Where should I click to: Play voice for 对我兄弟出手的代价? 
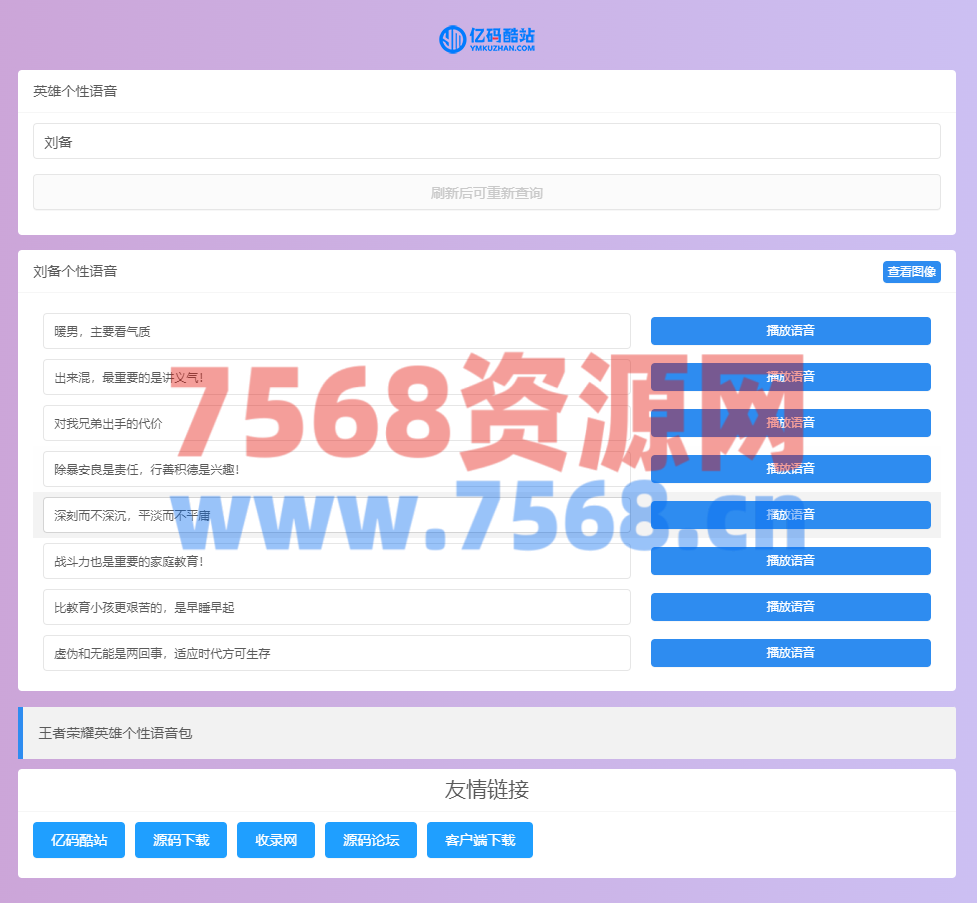point(790,423)
